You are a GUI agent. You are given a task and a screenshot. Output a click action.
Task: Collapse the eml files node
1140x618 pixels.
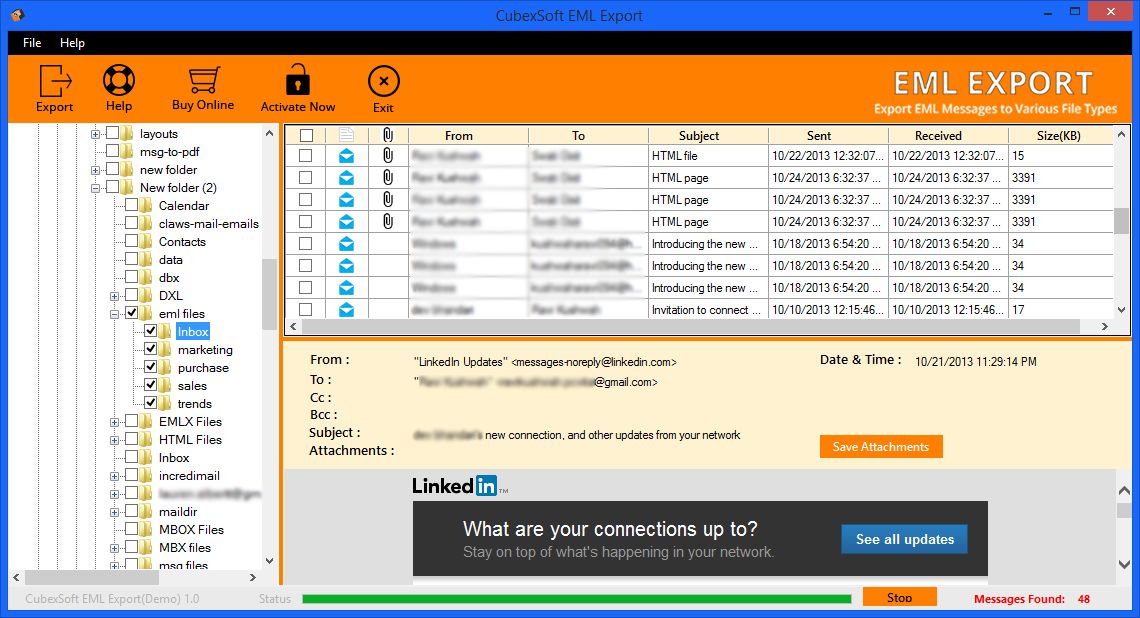(x=114, y=315)
